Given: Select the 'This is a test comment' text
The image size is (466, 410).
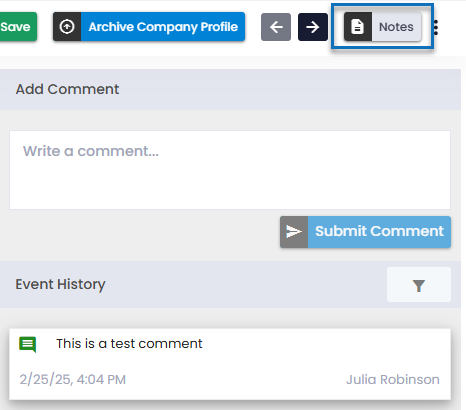Looking at the screenshot, I should 129,344.
